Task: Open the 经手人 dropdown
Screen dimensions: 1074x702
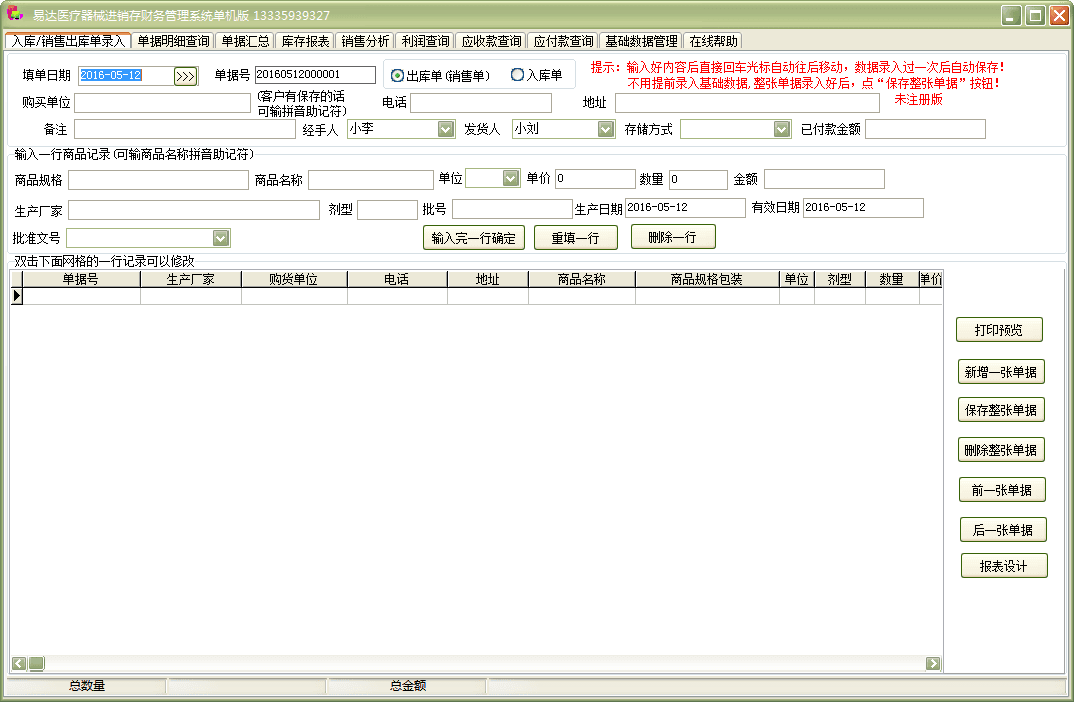Action: (446, 129)
